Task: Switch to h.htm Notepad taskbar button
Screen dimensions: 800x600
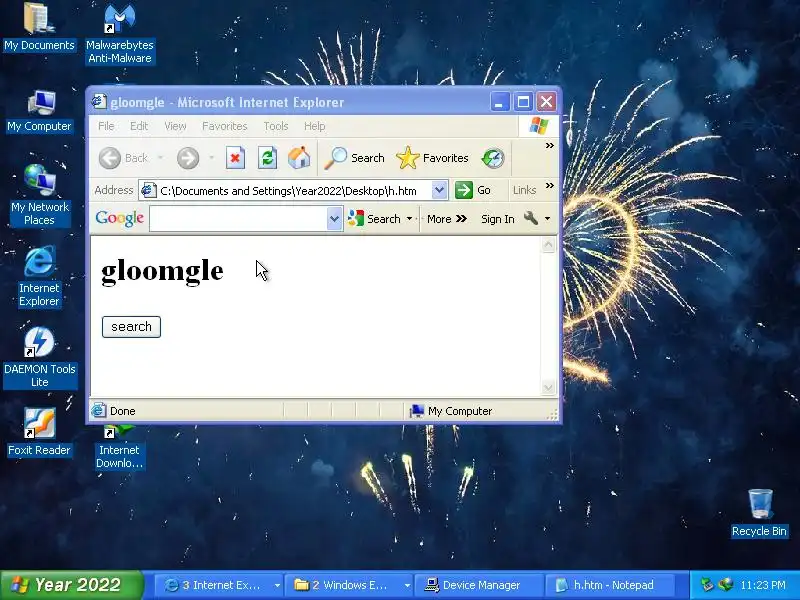Action: (x=609, y=585)
